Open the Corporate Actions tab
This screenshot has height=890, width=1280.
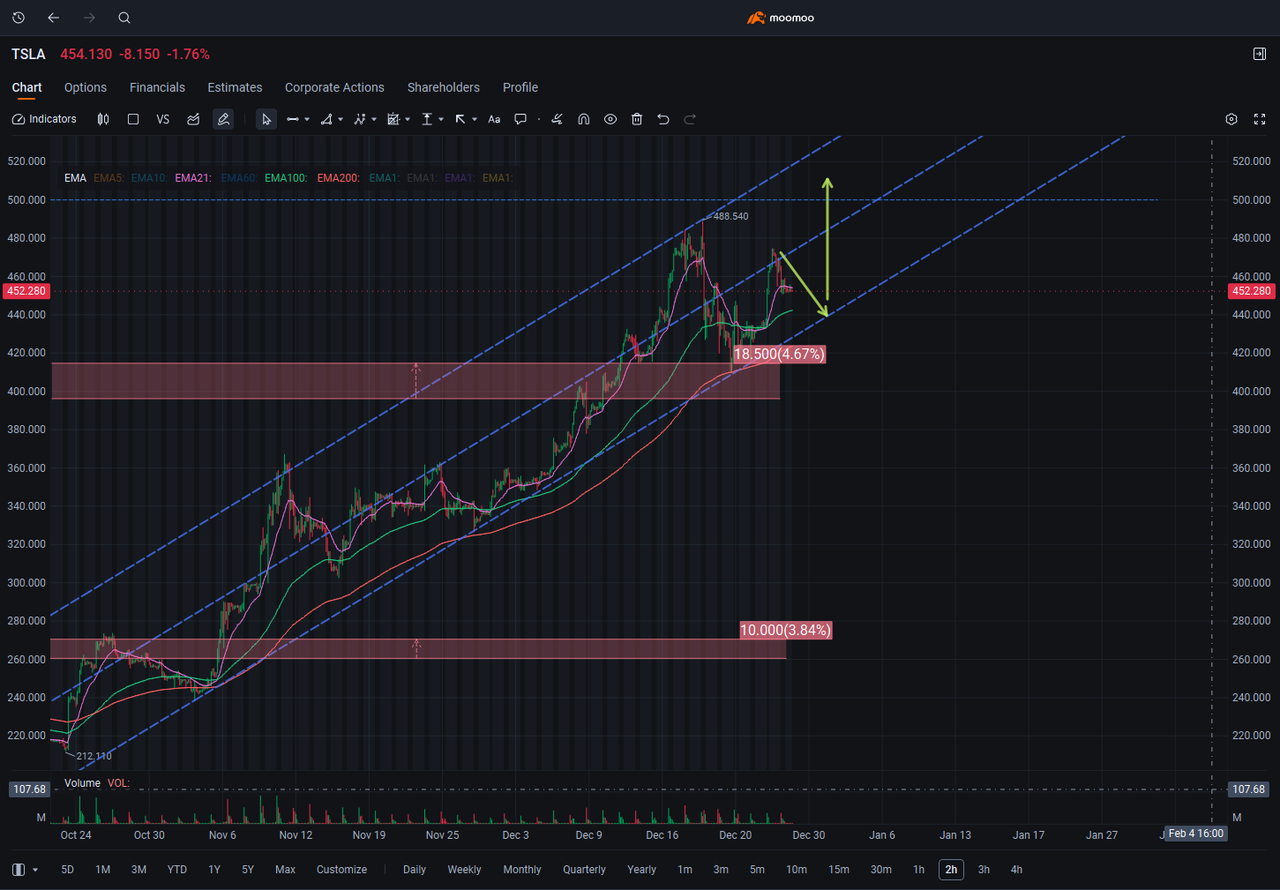335,88
